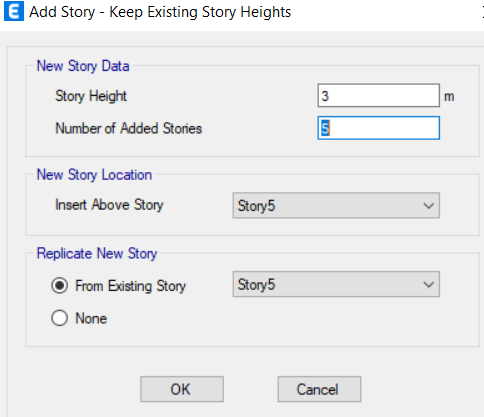Click the Add Story dialog title text

(x=160, y=12)
